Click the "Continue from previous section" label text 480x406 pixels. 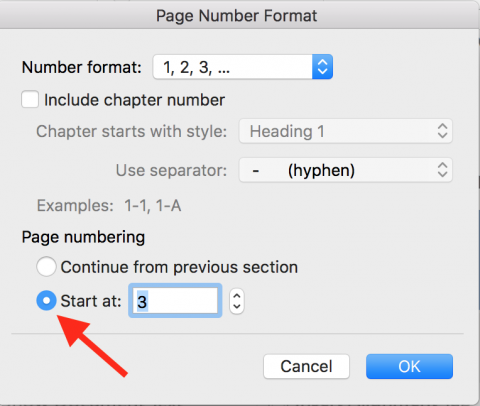(179, 267)
